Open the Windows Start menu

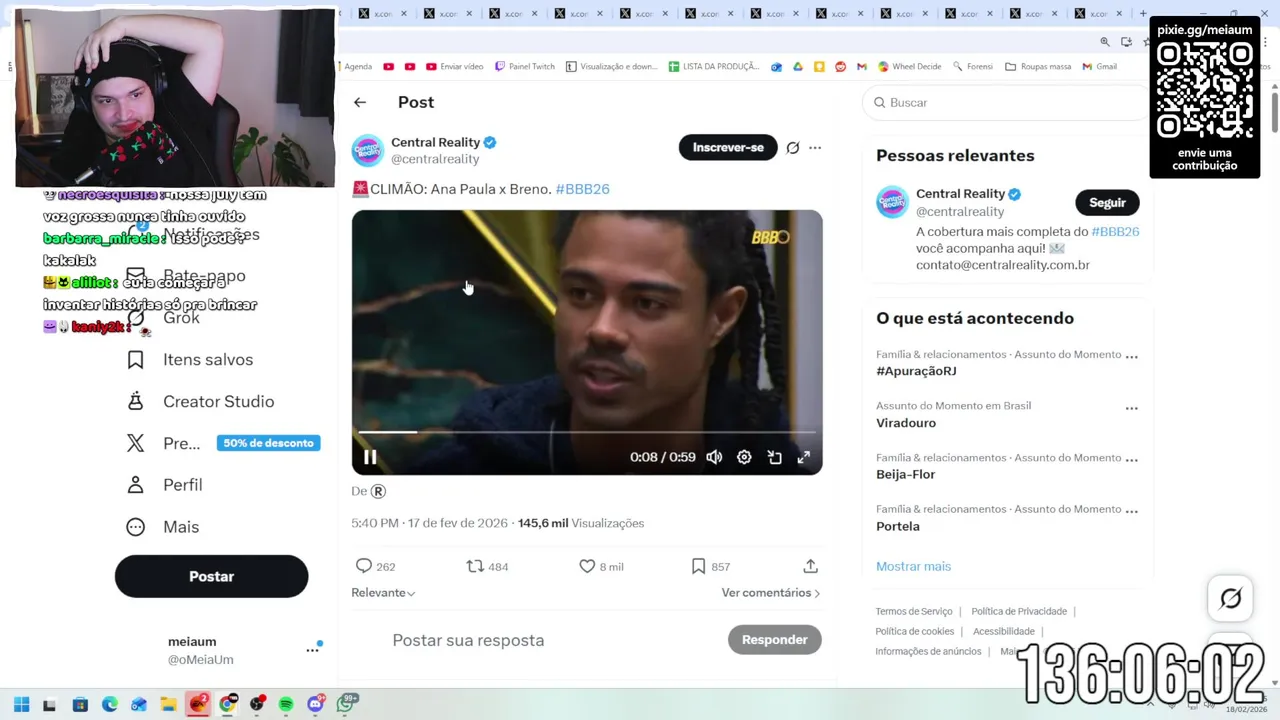[x=21, y=704]
